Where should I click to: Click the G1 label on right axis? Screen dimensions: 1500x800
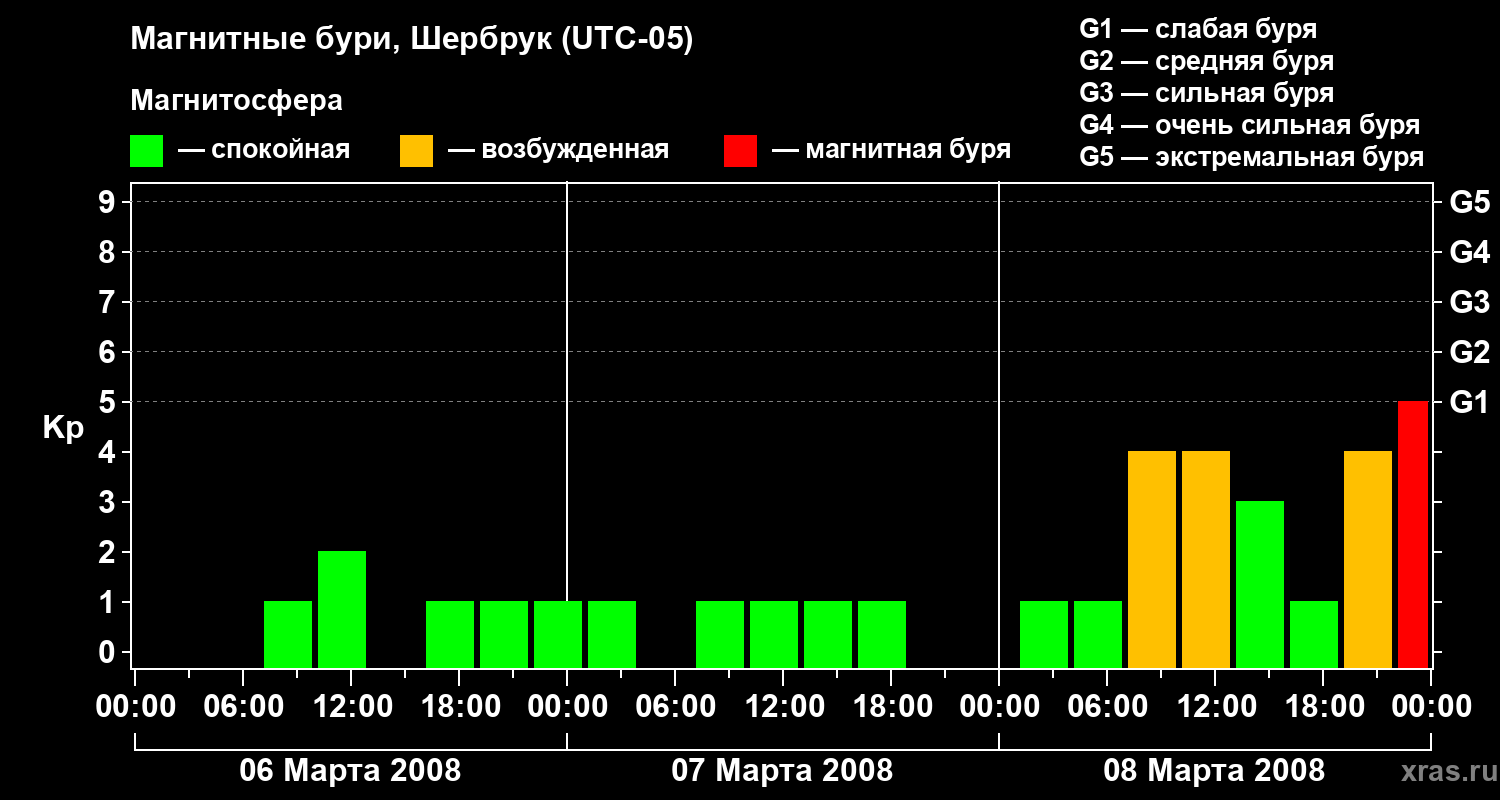[1469, 402]
